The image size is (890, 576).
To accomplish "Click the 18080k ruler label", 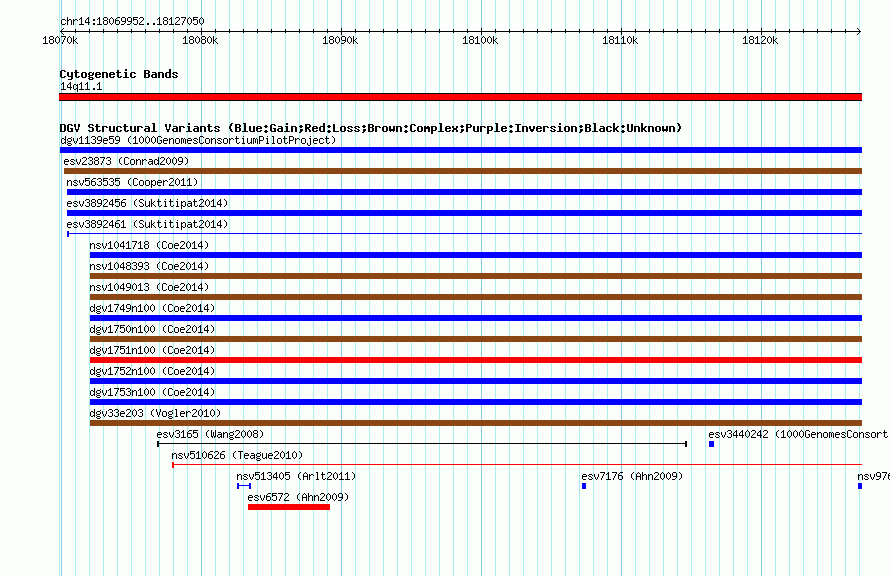I will click(200, 40).
